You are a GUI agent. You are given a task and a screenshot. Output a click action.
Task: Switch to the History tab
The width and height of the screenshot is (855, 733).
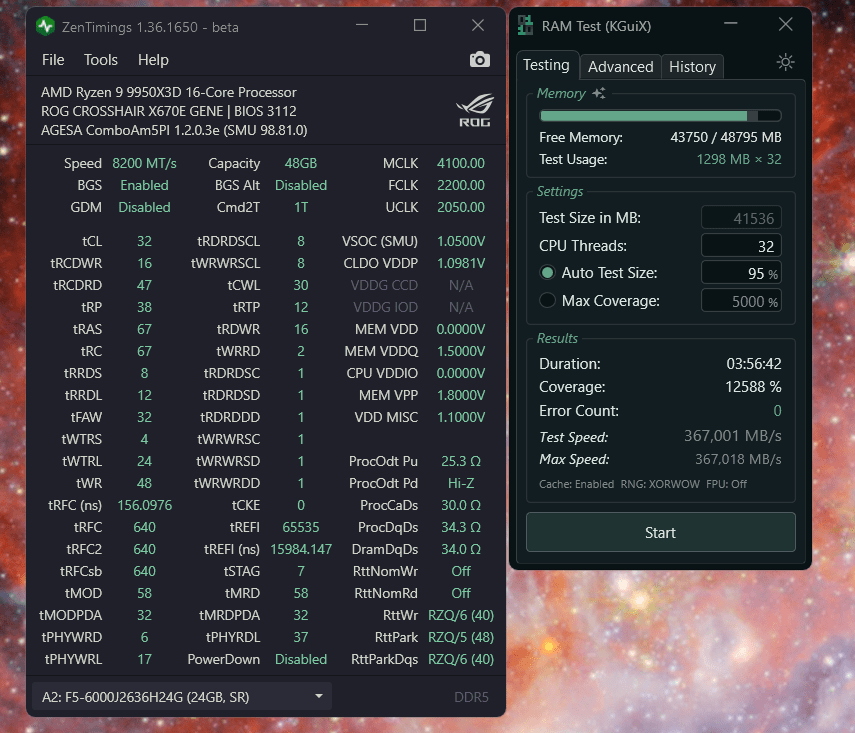tap(693, 67)
